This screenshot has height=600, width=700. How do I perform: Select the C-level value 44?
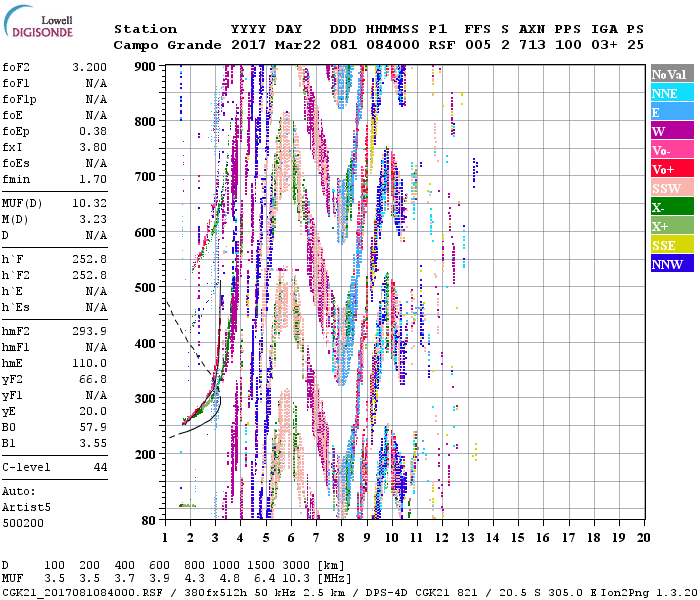click(99, 466)
